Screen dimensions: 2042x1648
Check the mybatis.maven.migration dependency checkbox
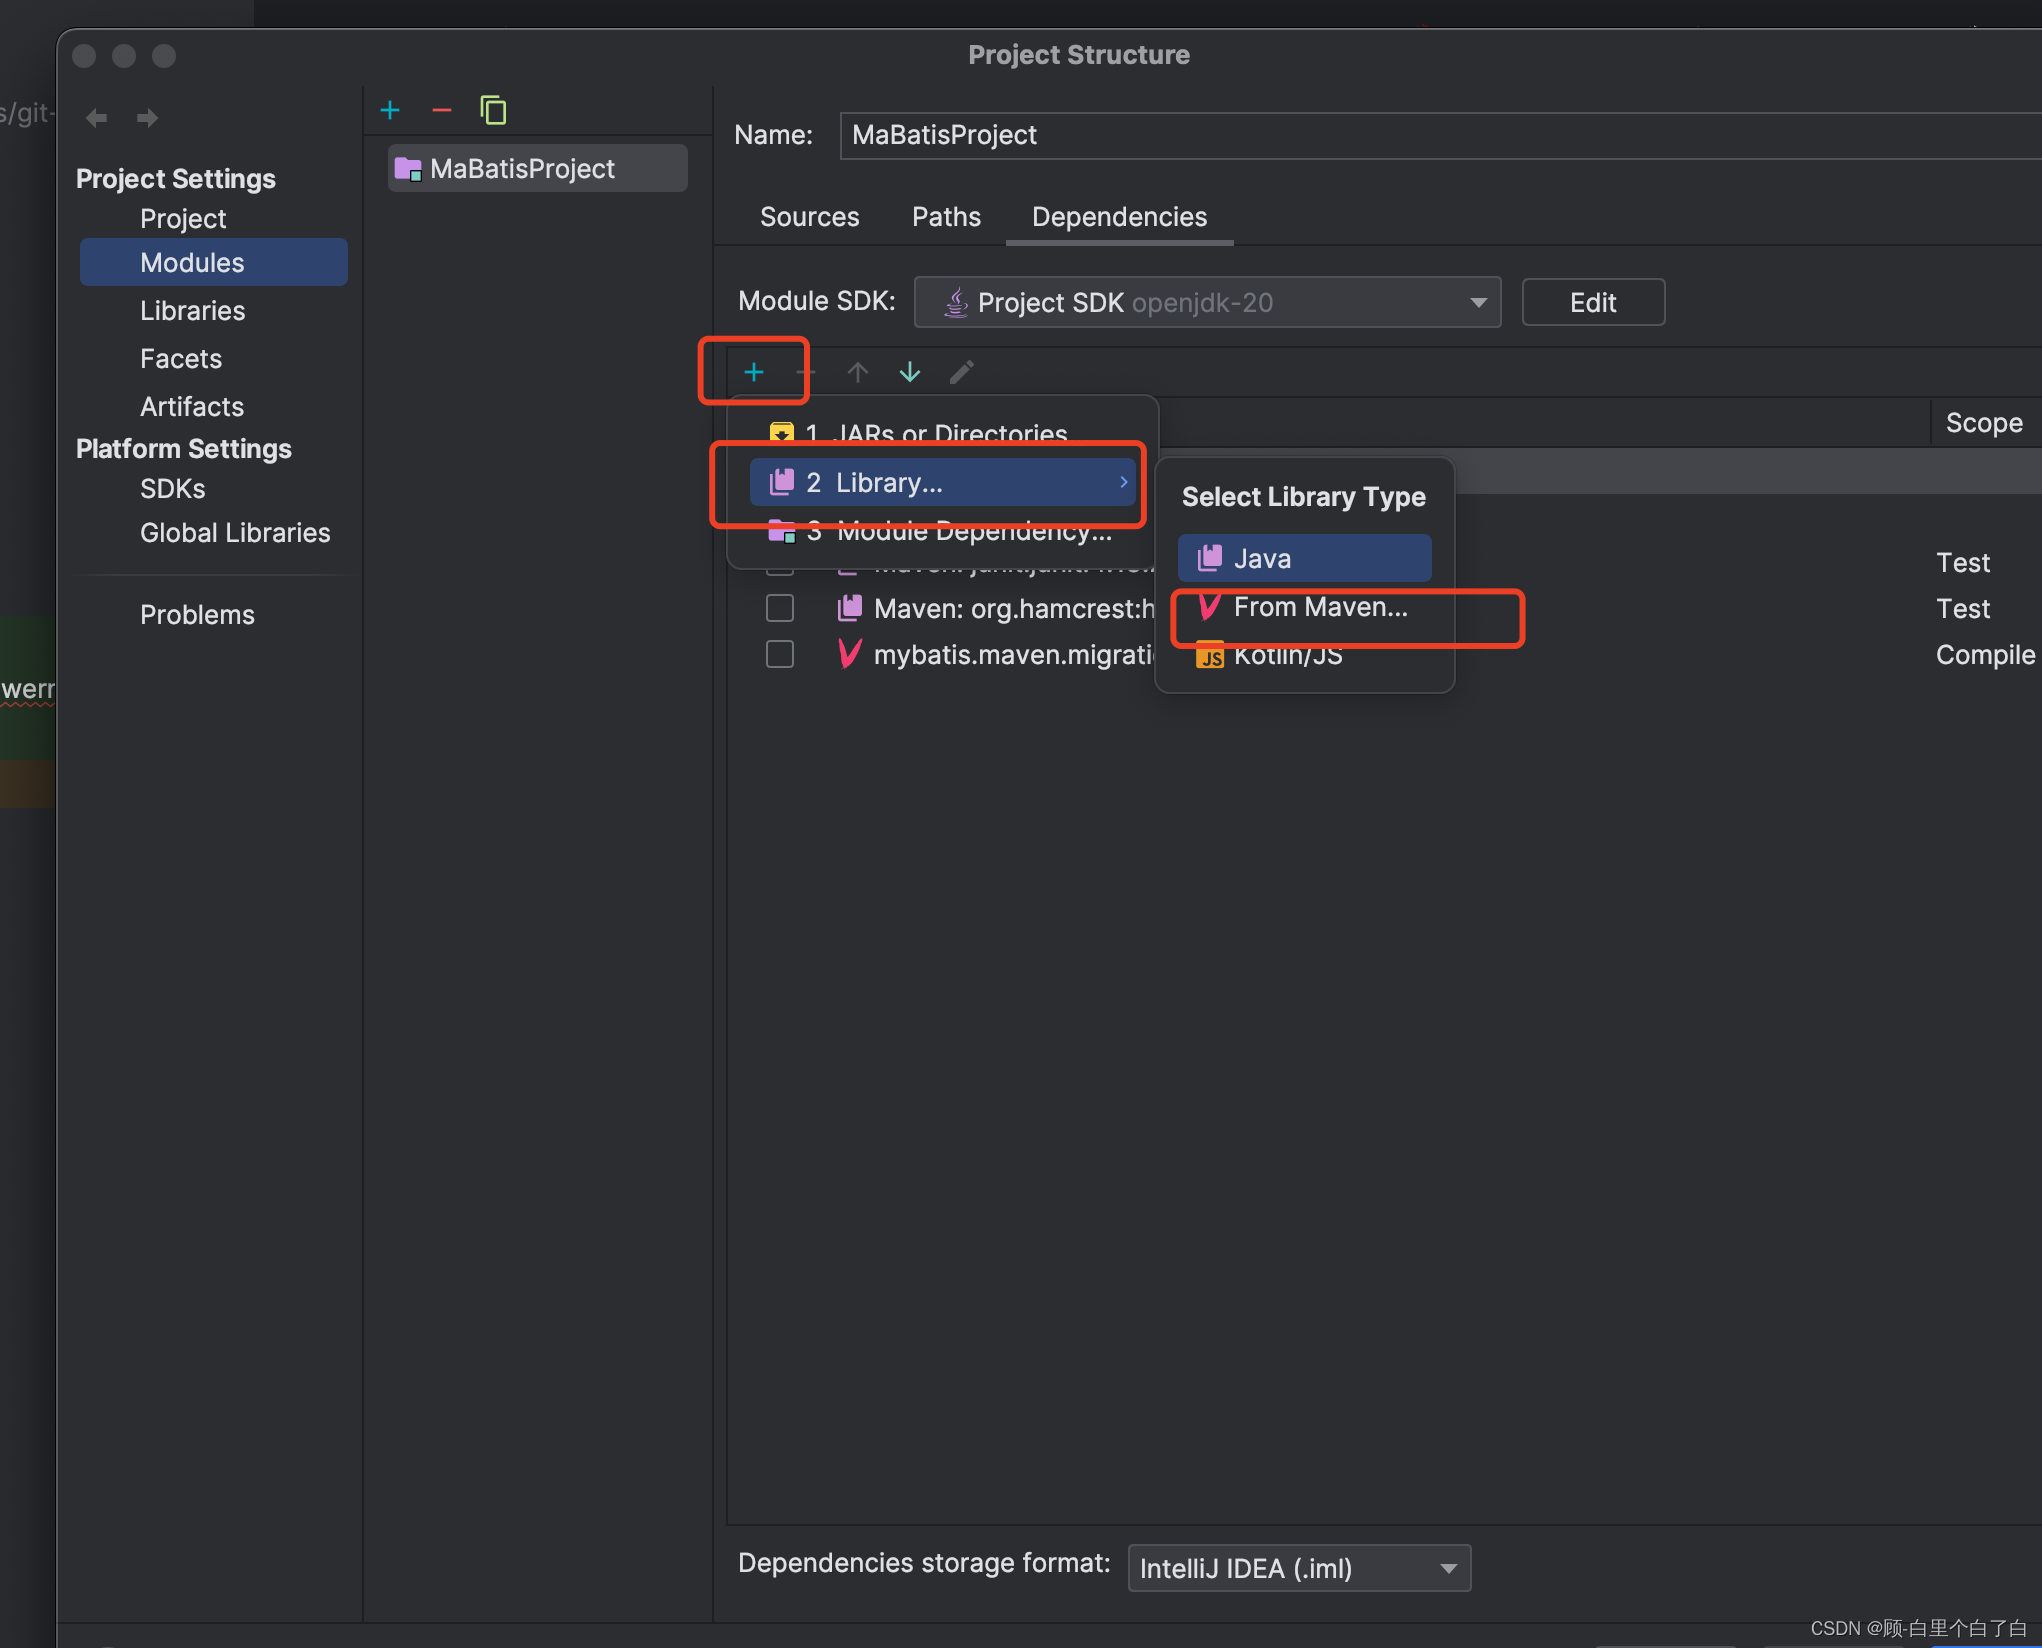(779, 654)
